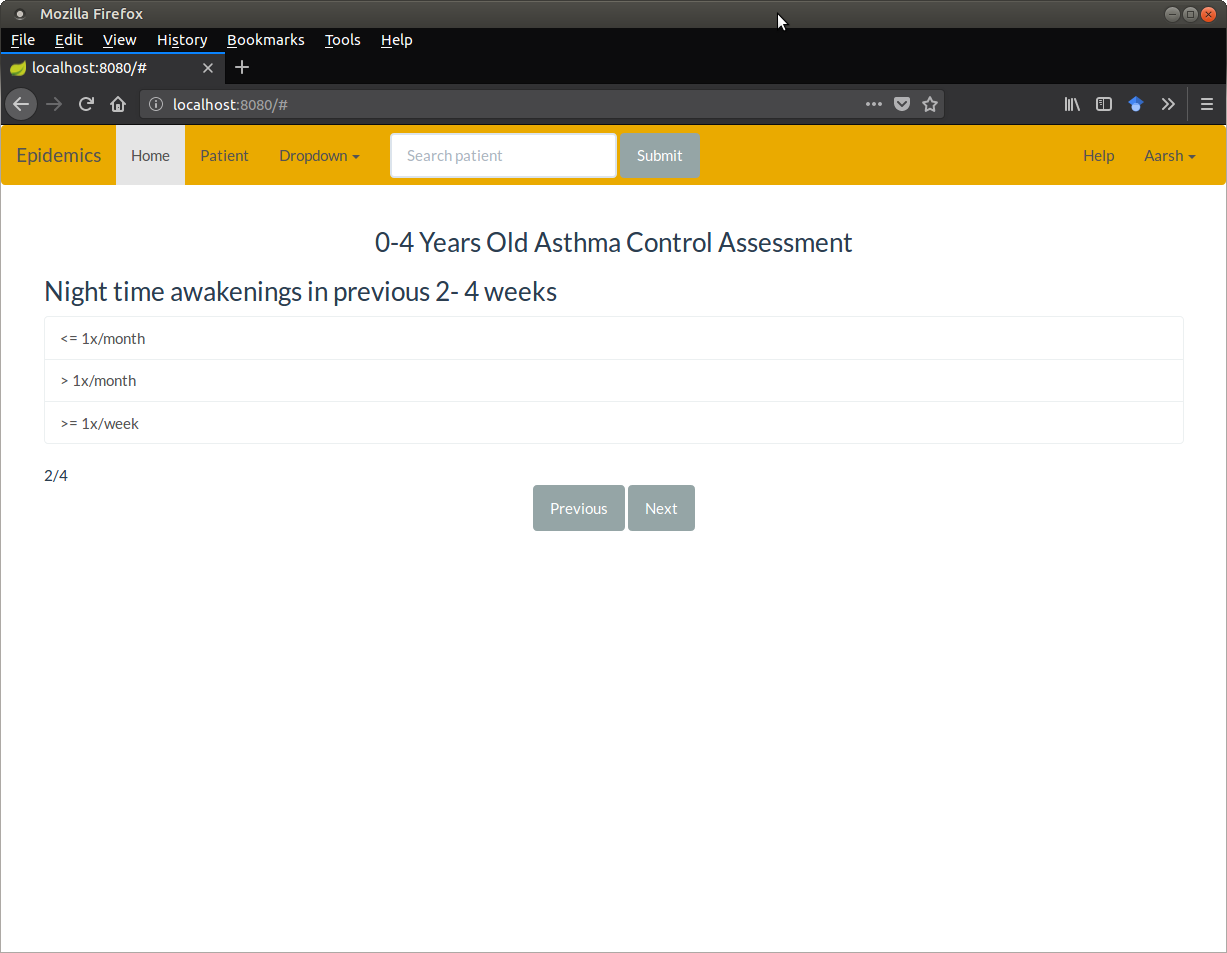1227x953 pixels.
Task: Open the Tools menu
Action: (x=343, y=40)
